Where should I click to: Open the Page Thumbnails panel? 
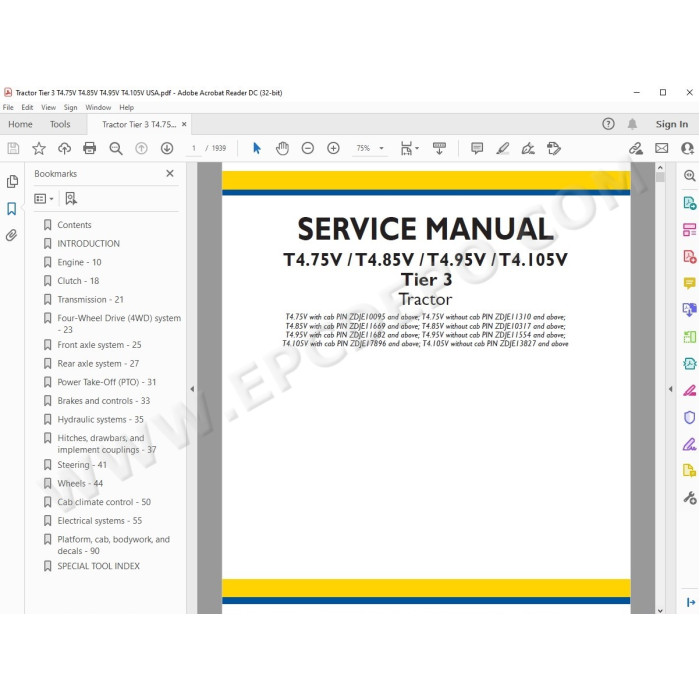(x=12, y=181)
